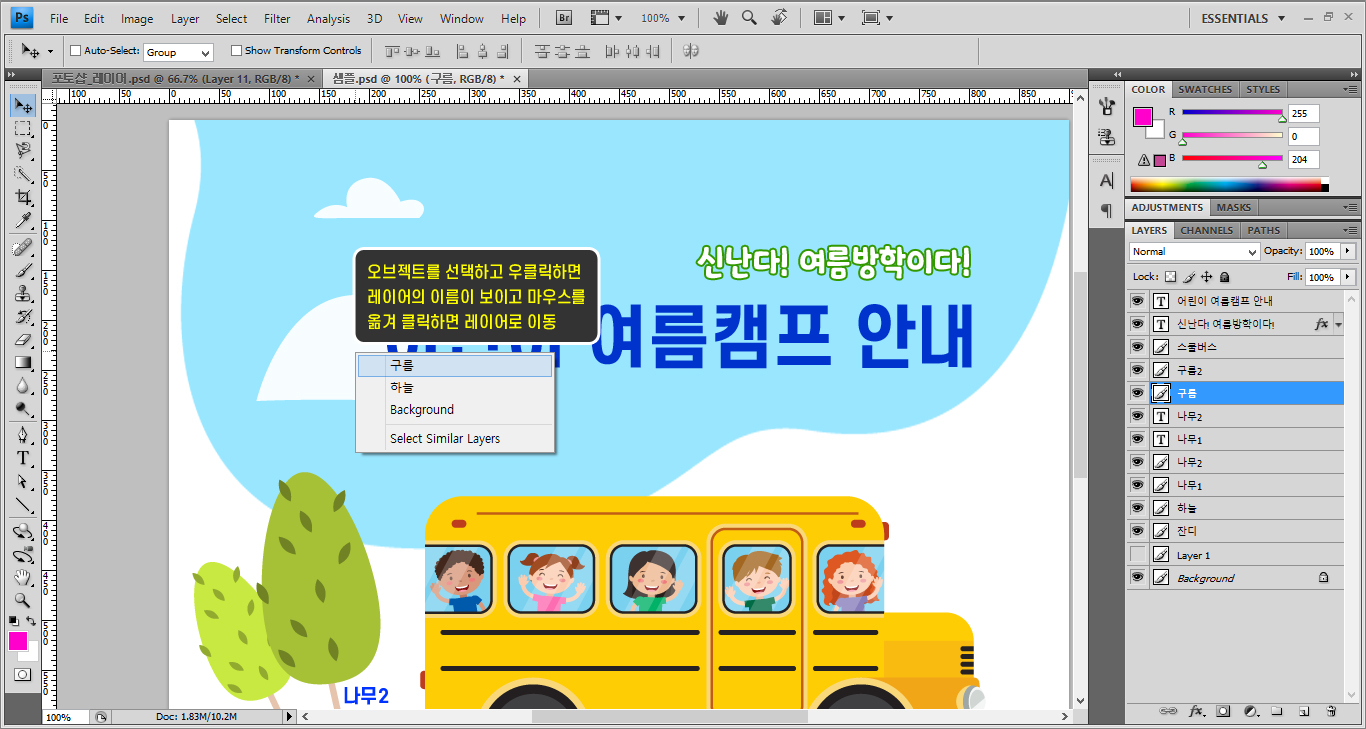Select the Blur tool
The width and height of the screenshot is (1366, 729).
coord(23,385)
